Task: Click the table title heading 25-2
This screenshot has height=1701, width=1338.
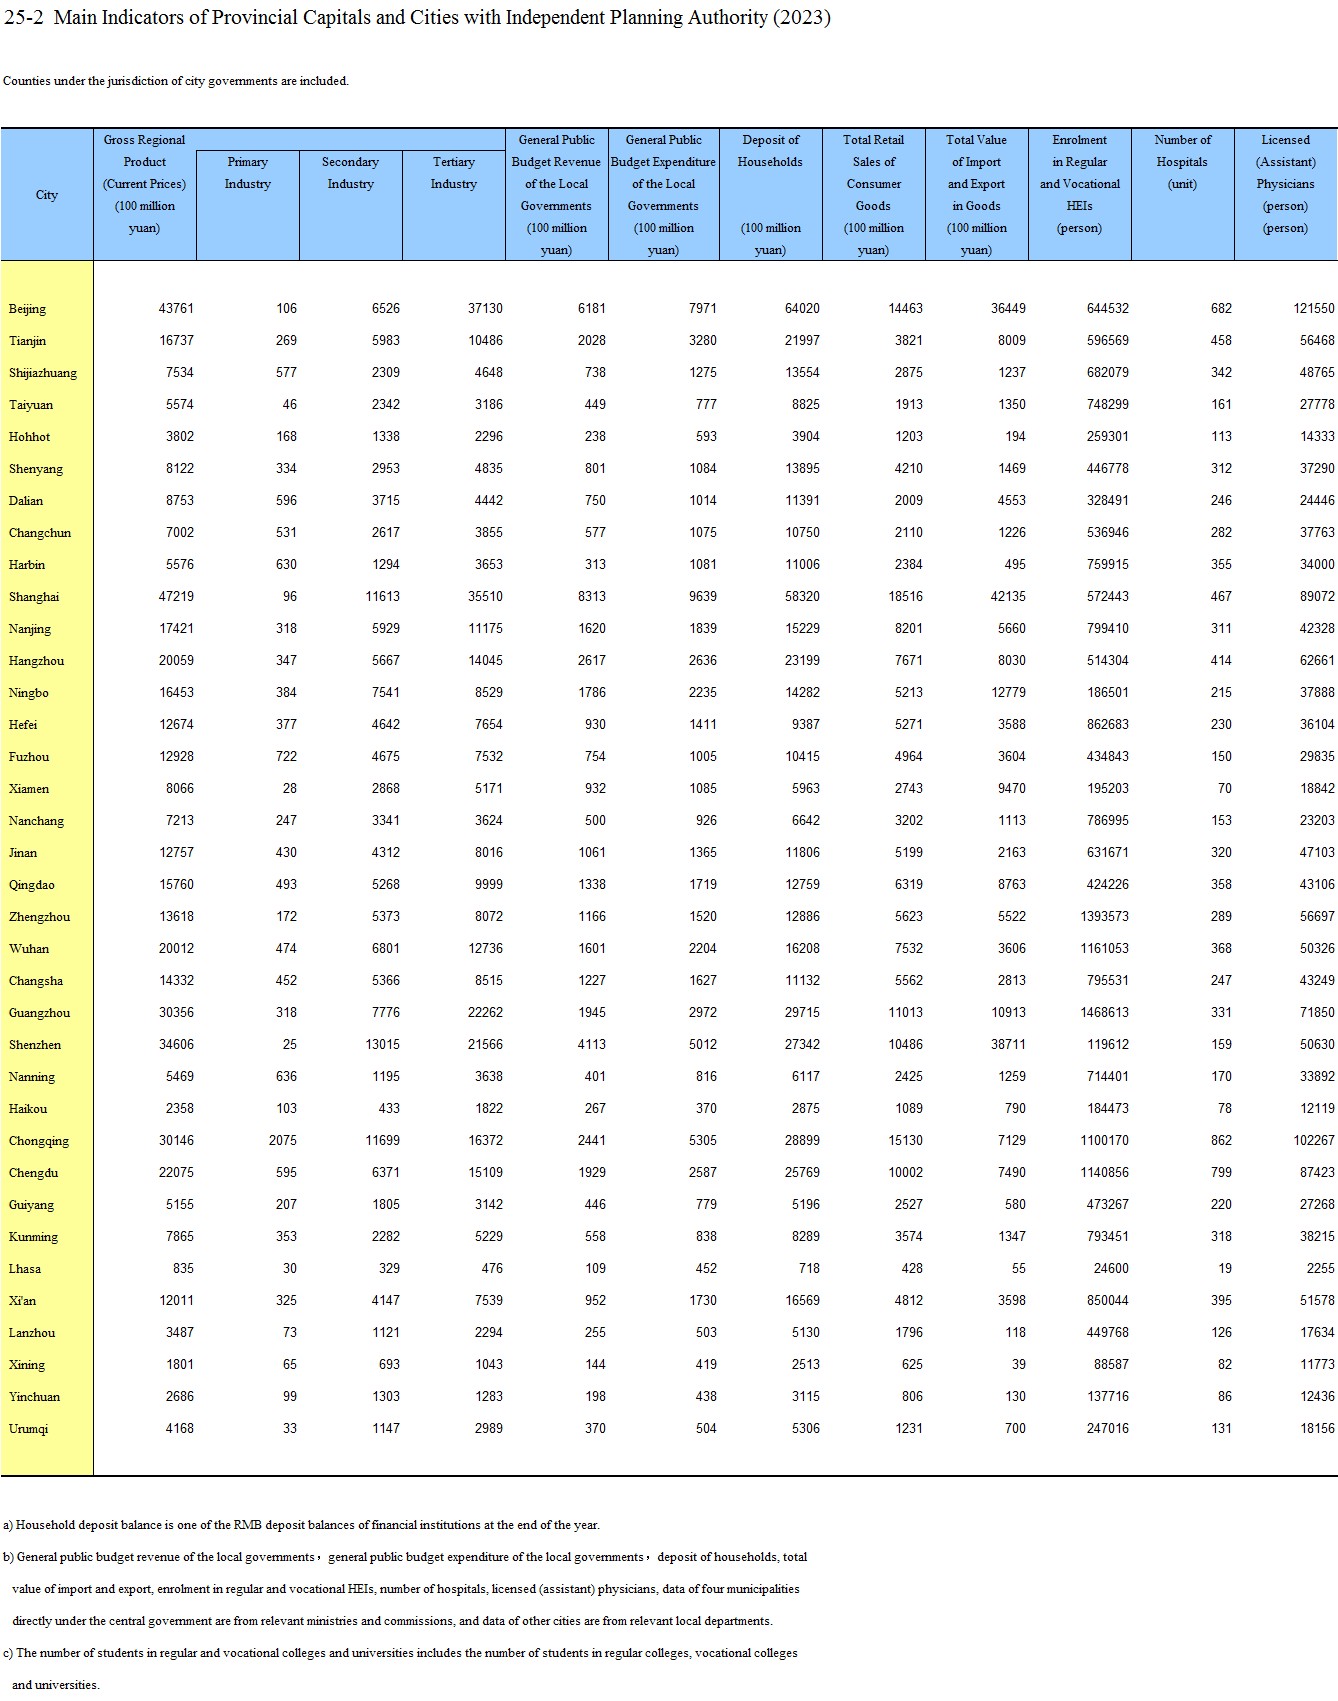Action: click(x=417, y=18)
